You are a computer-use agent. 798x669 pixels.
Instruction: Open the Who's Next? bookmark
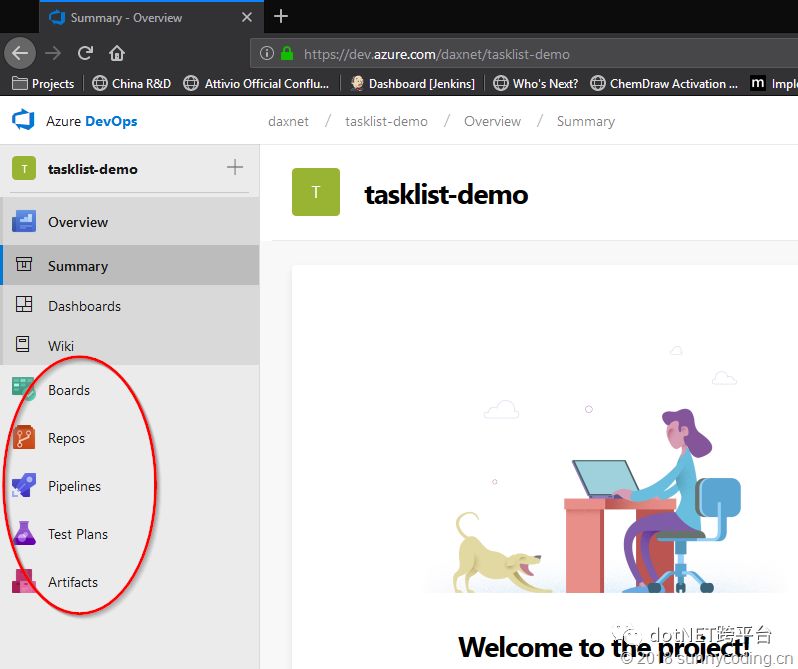click(535, 83)
